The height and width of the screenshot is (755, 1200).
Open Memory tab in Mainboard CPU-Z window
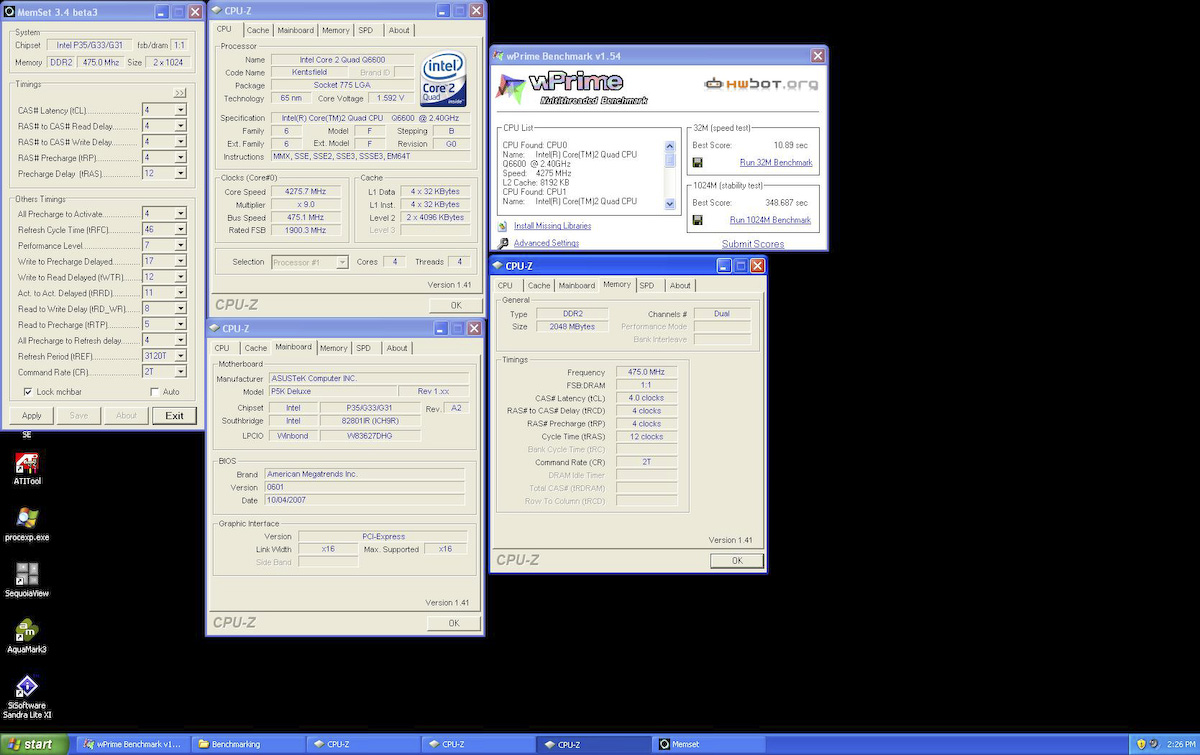coord(334,348)
